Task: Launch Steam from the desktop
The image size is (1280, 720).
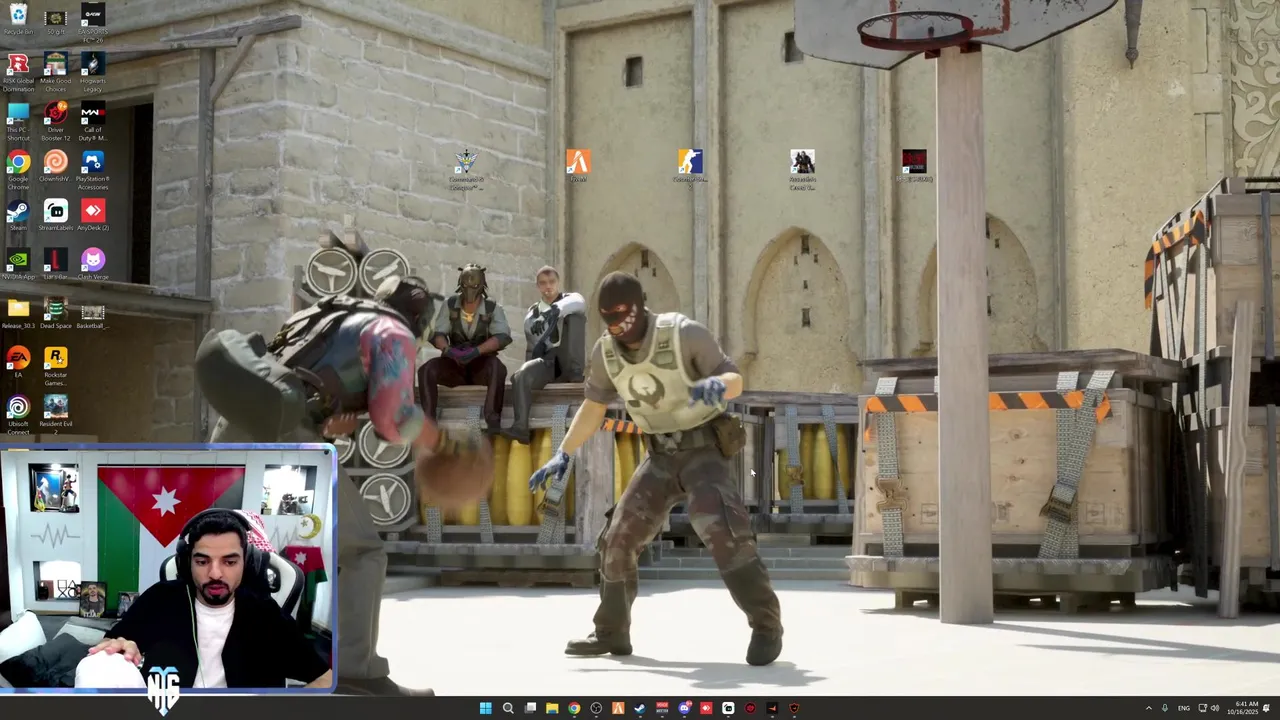Action: (18, 215)
